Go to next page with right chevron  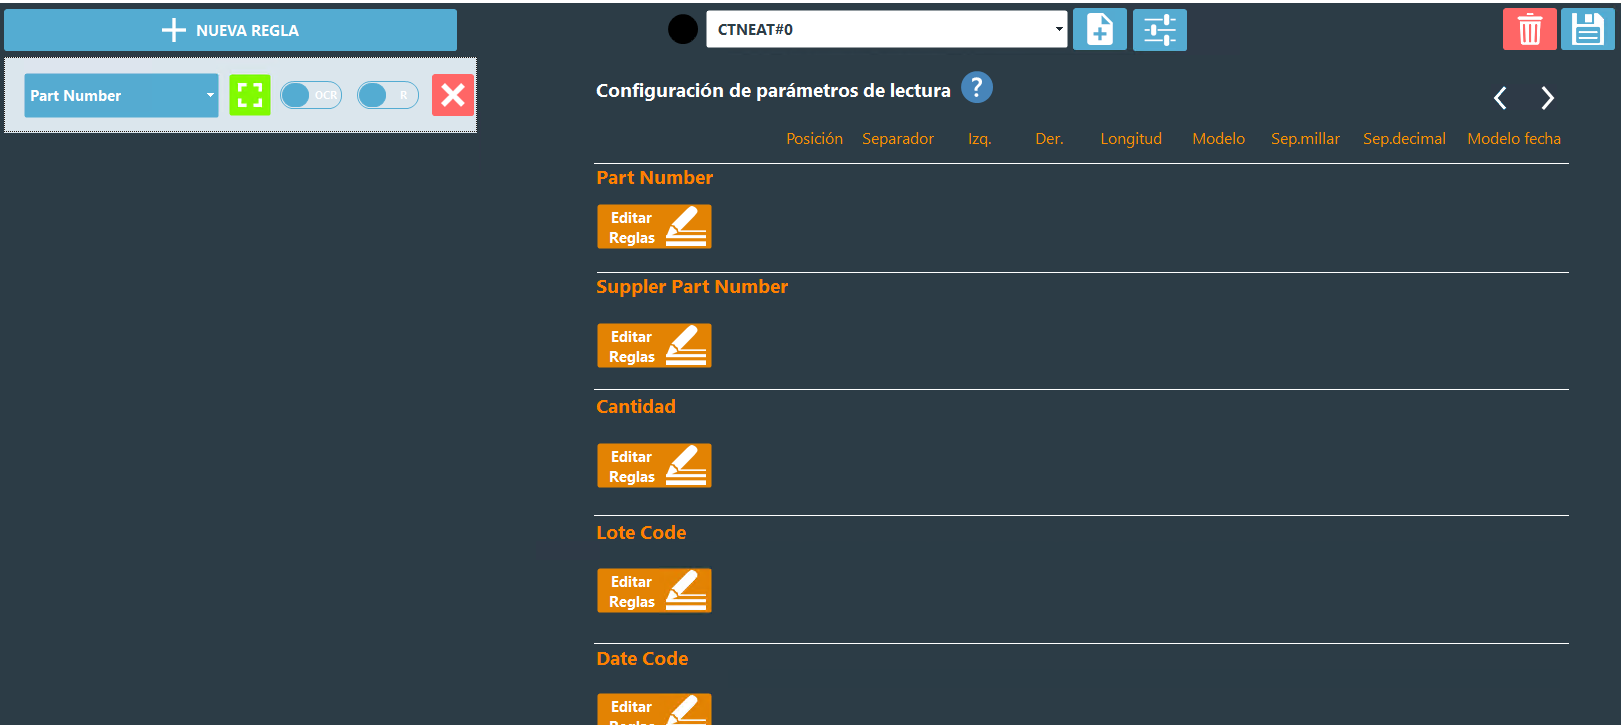(x=1547, y=98)
